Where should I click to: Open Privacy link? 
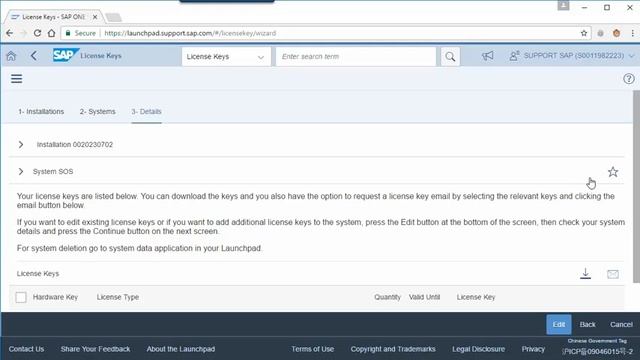533,349
